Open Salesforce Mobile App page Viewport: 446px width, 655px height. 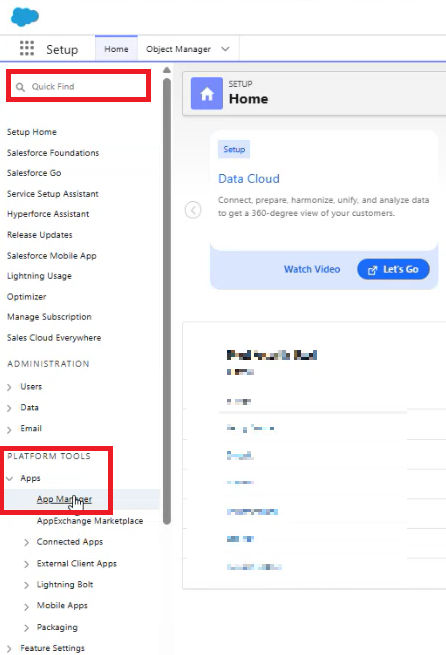[52, 256]
